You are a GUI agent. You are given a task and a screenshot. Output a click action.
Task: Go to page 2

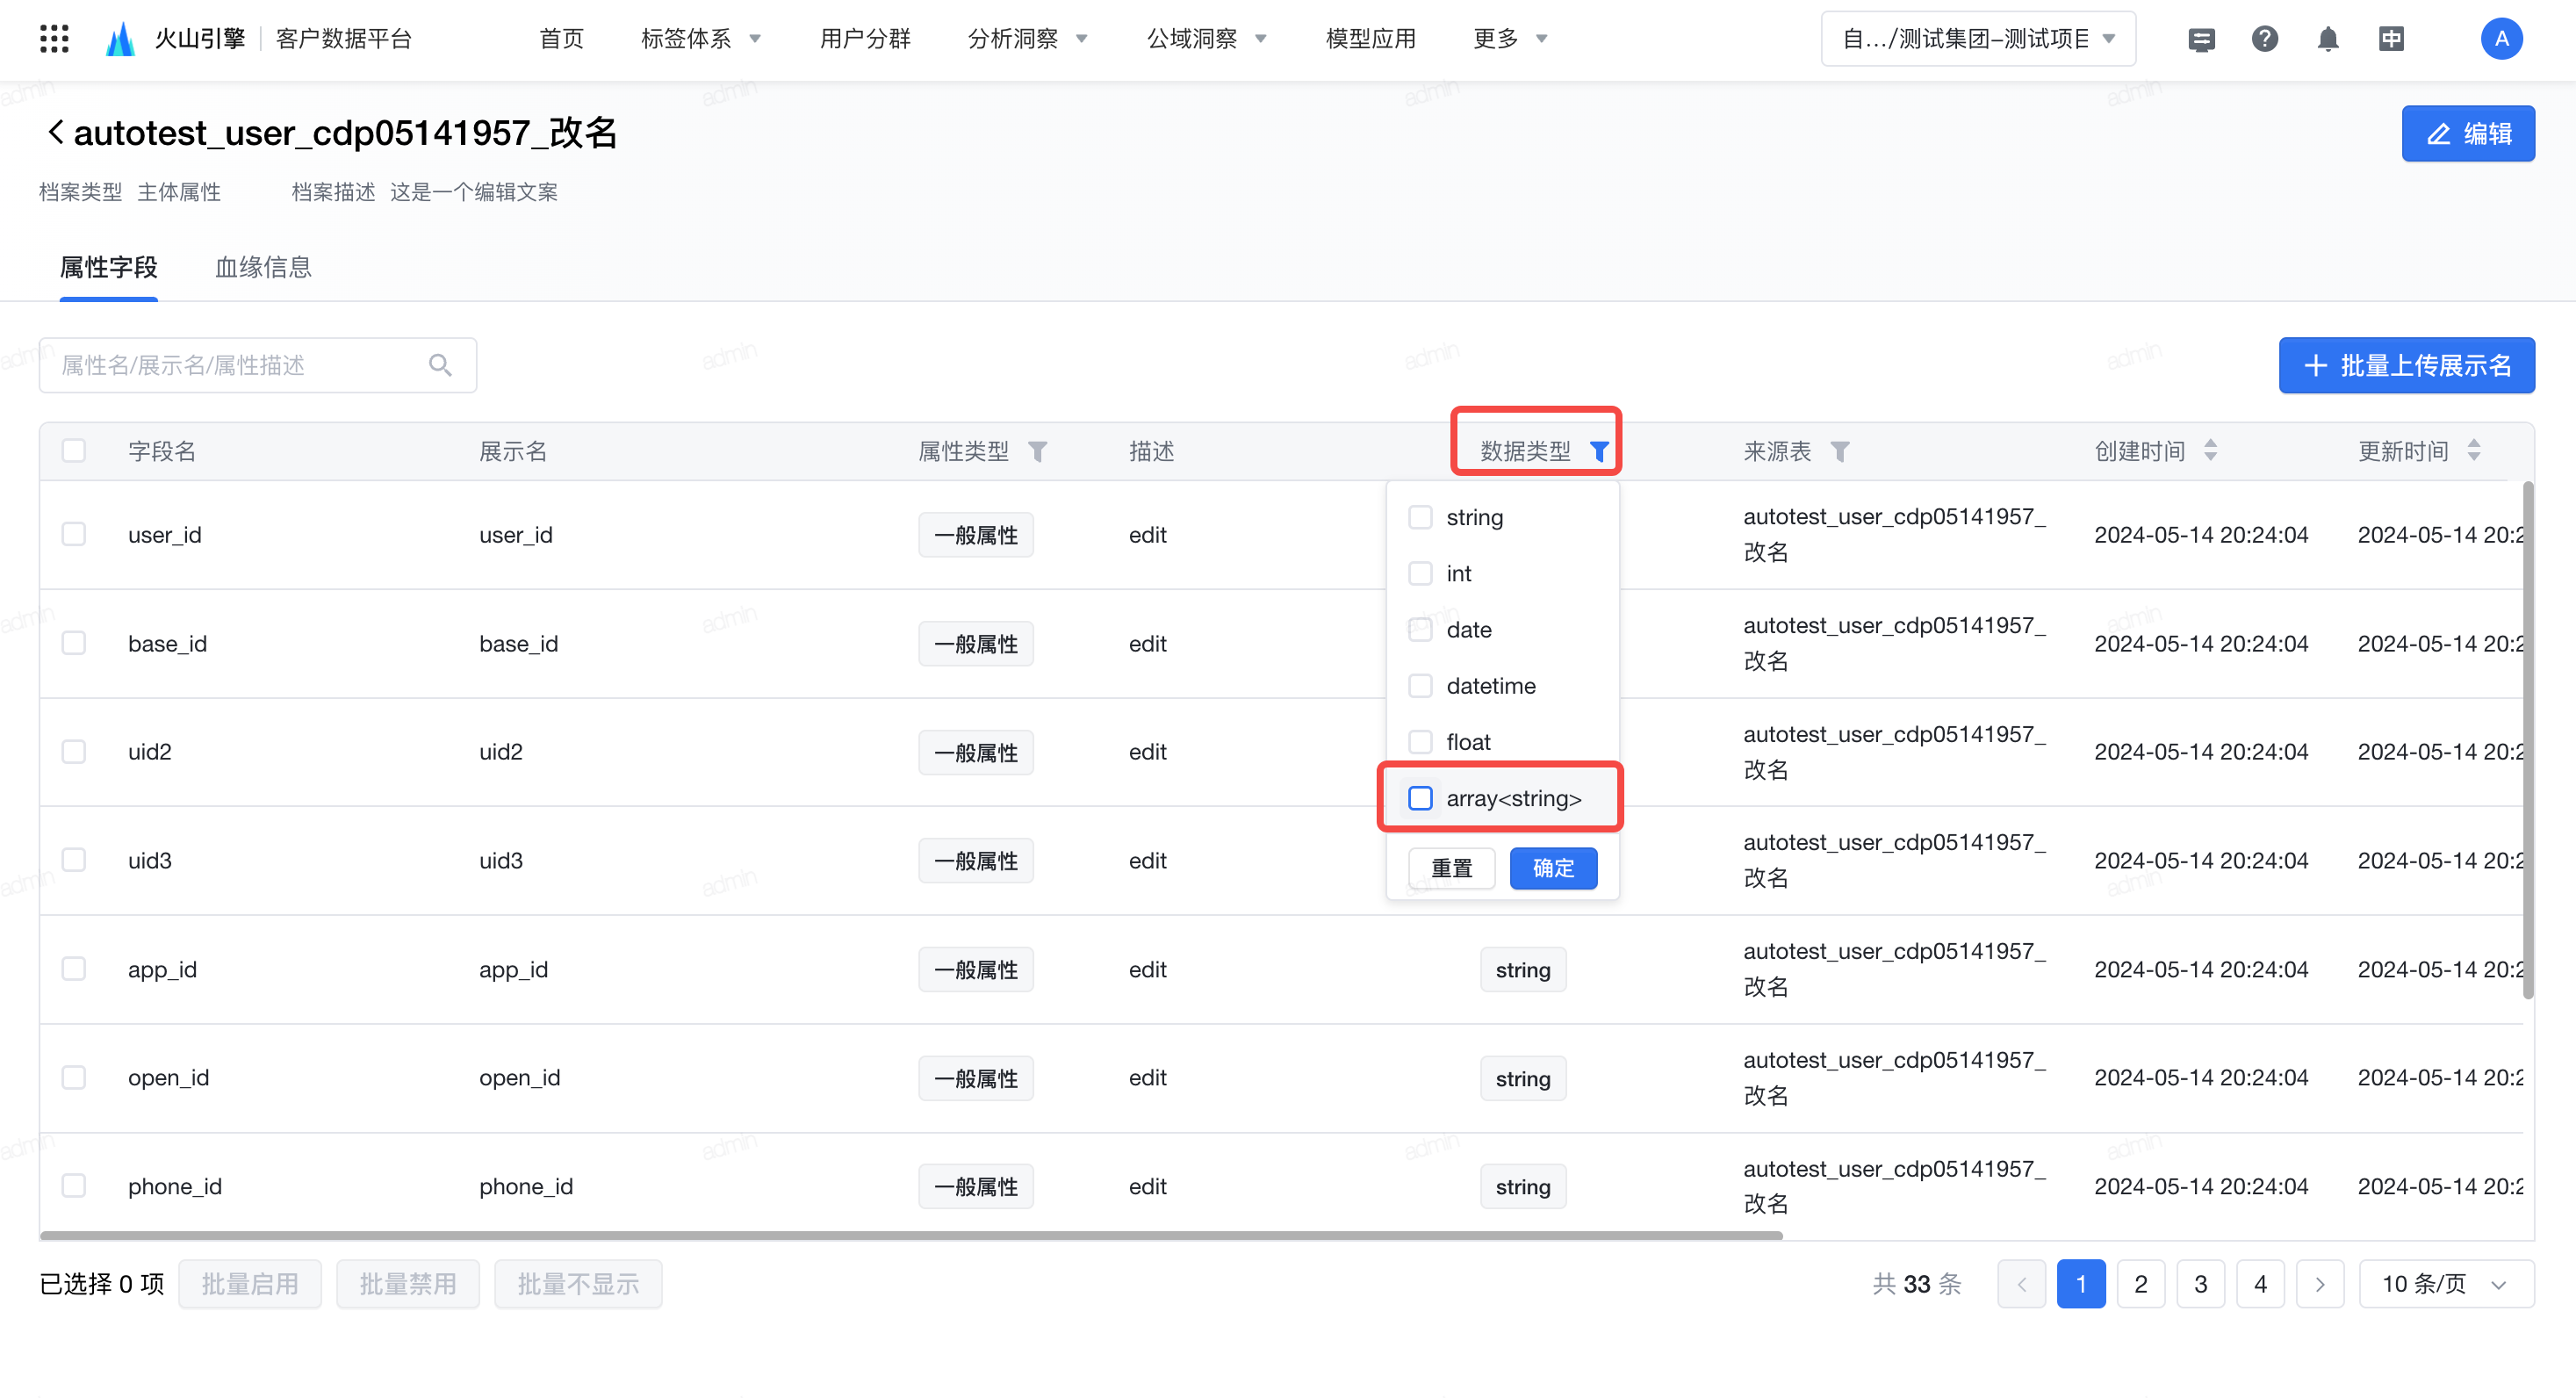(2140, 1283)
